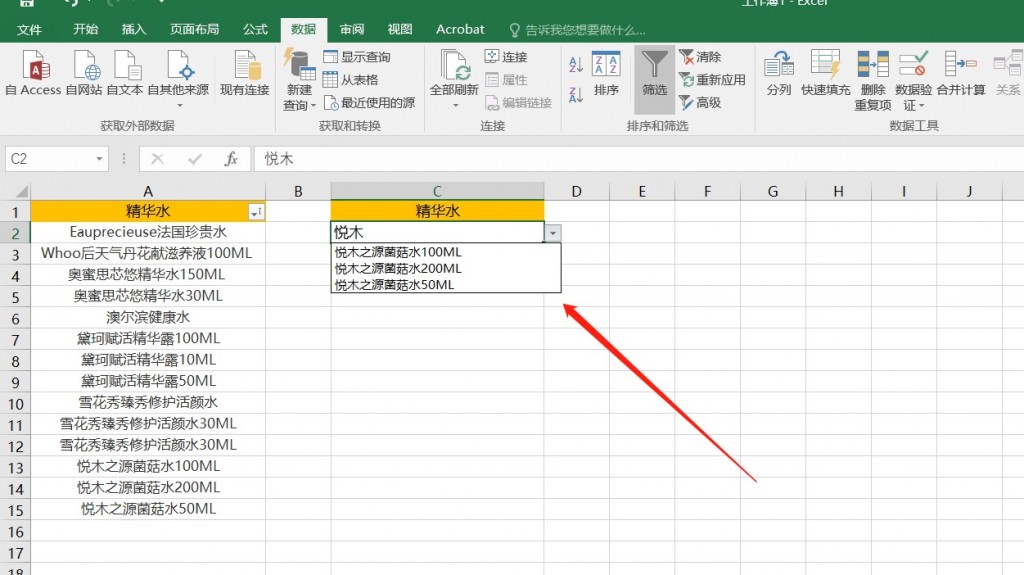This screenshot has height=575, width=1024.
Task: Click the Insert Function fx button
Action: coord(231,159)
